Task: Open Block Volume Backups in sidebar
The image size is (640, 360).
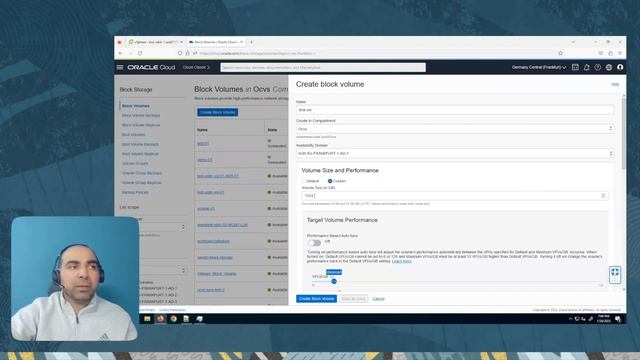Action: [141, 116]
